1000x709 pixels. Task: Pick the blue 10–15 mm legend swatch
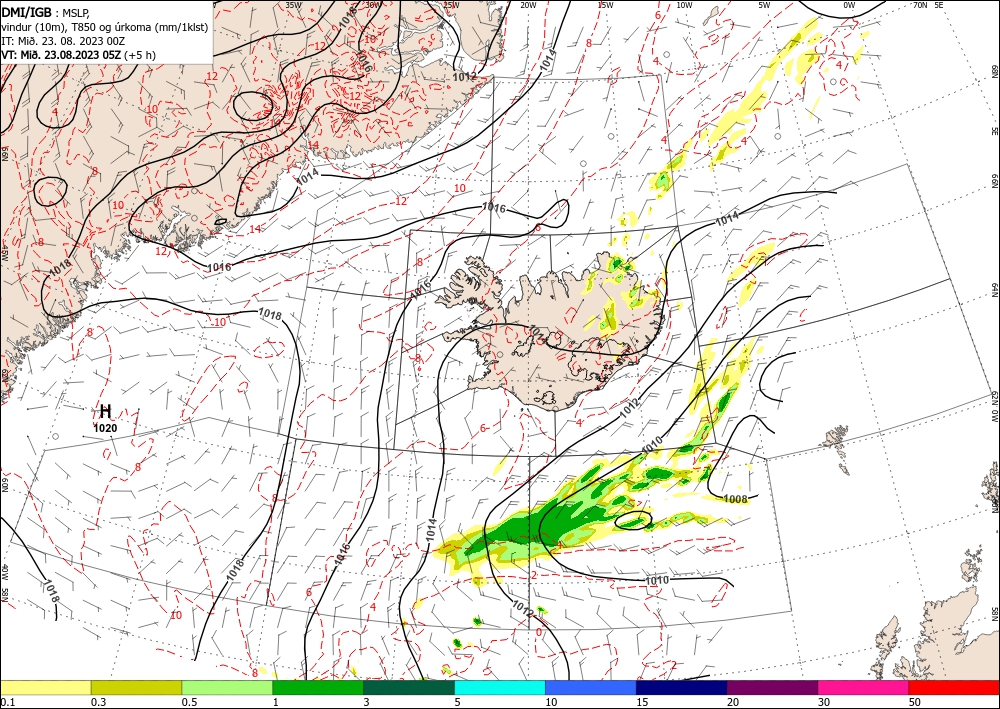pyautogui.click(x=591, y=687)
